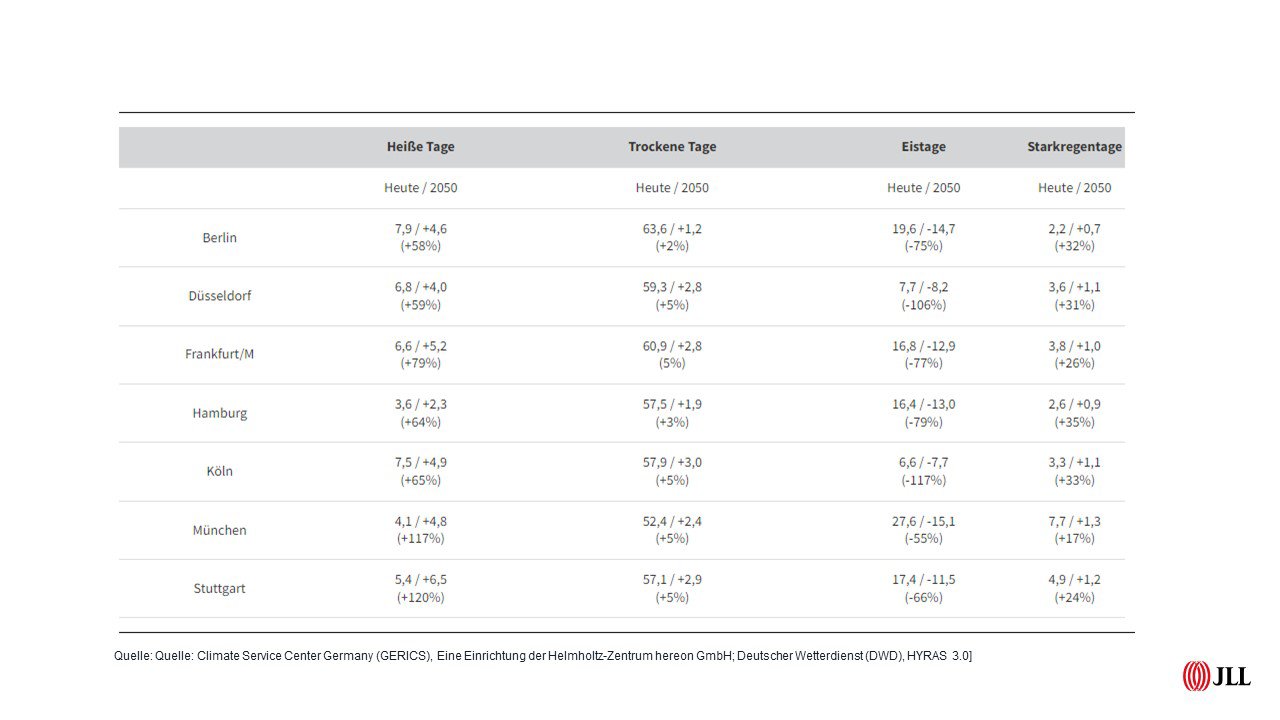Click Frankfurt heavy rain value 3,8 / +1,0

(1075, 345)
